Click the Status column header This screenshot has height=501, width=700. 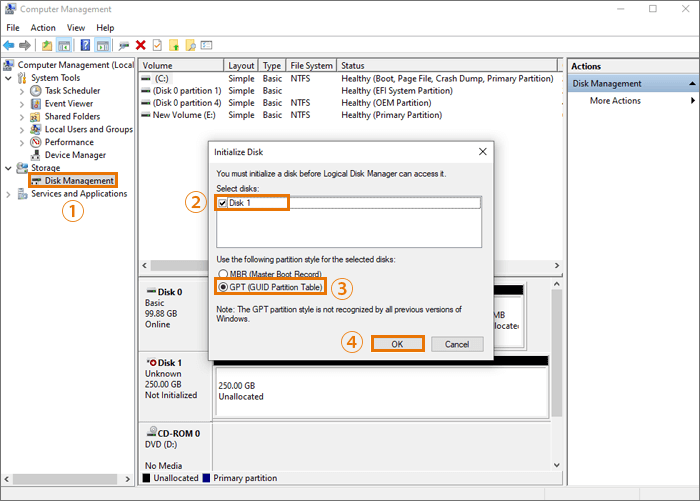point(447,65)
